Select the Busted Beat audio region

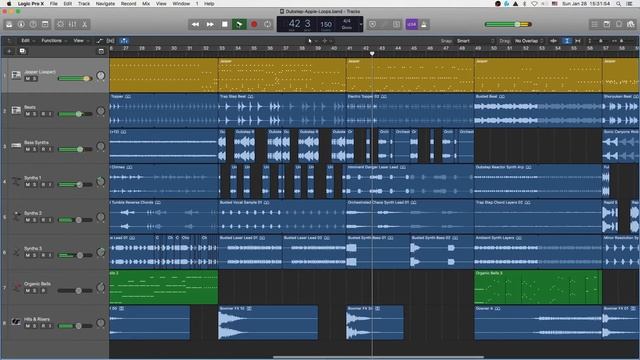click(538, 111)
